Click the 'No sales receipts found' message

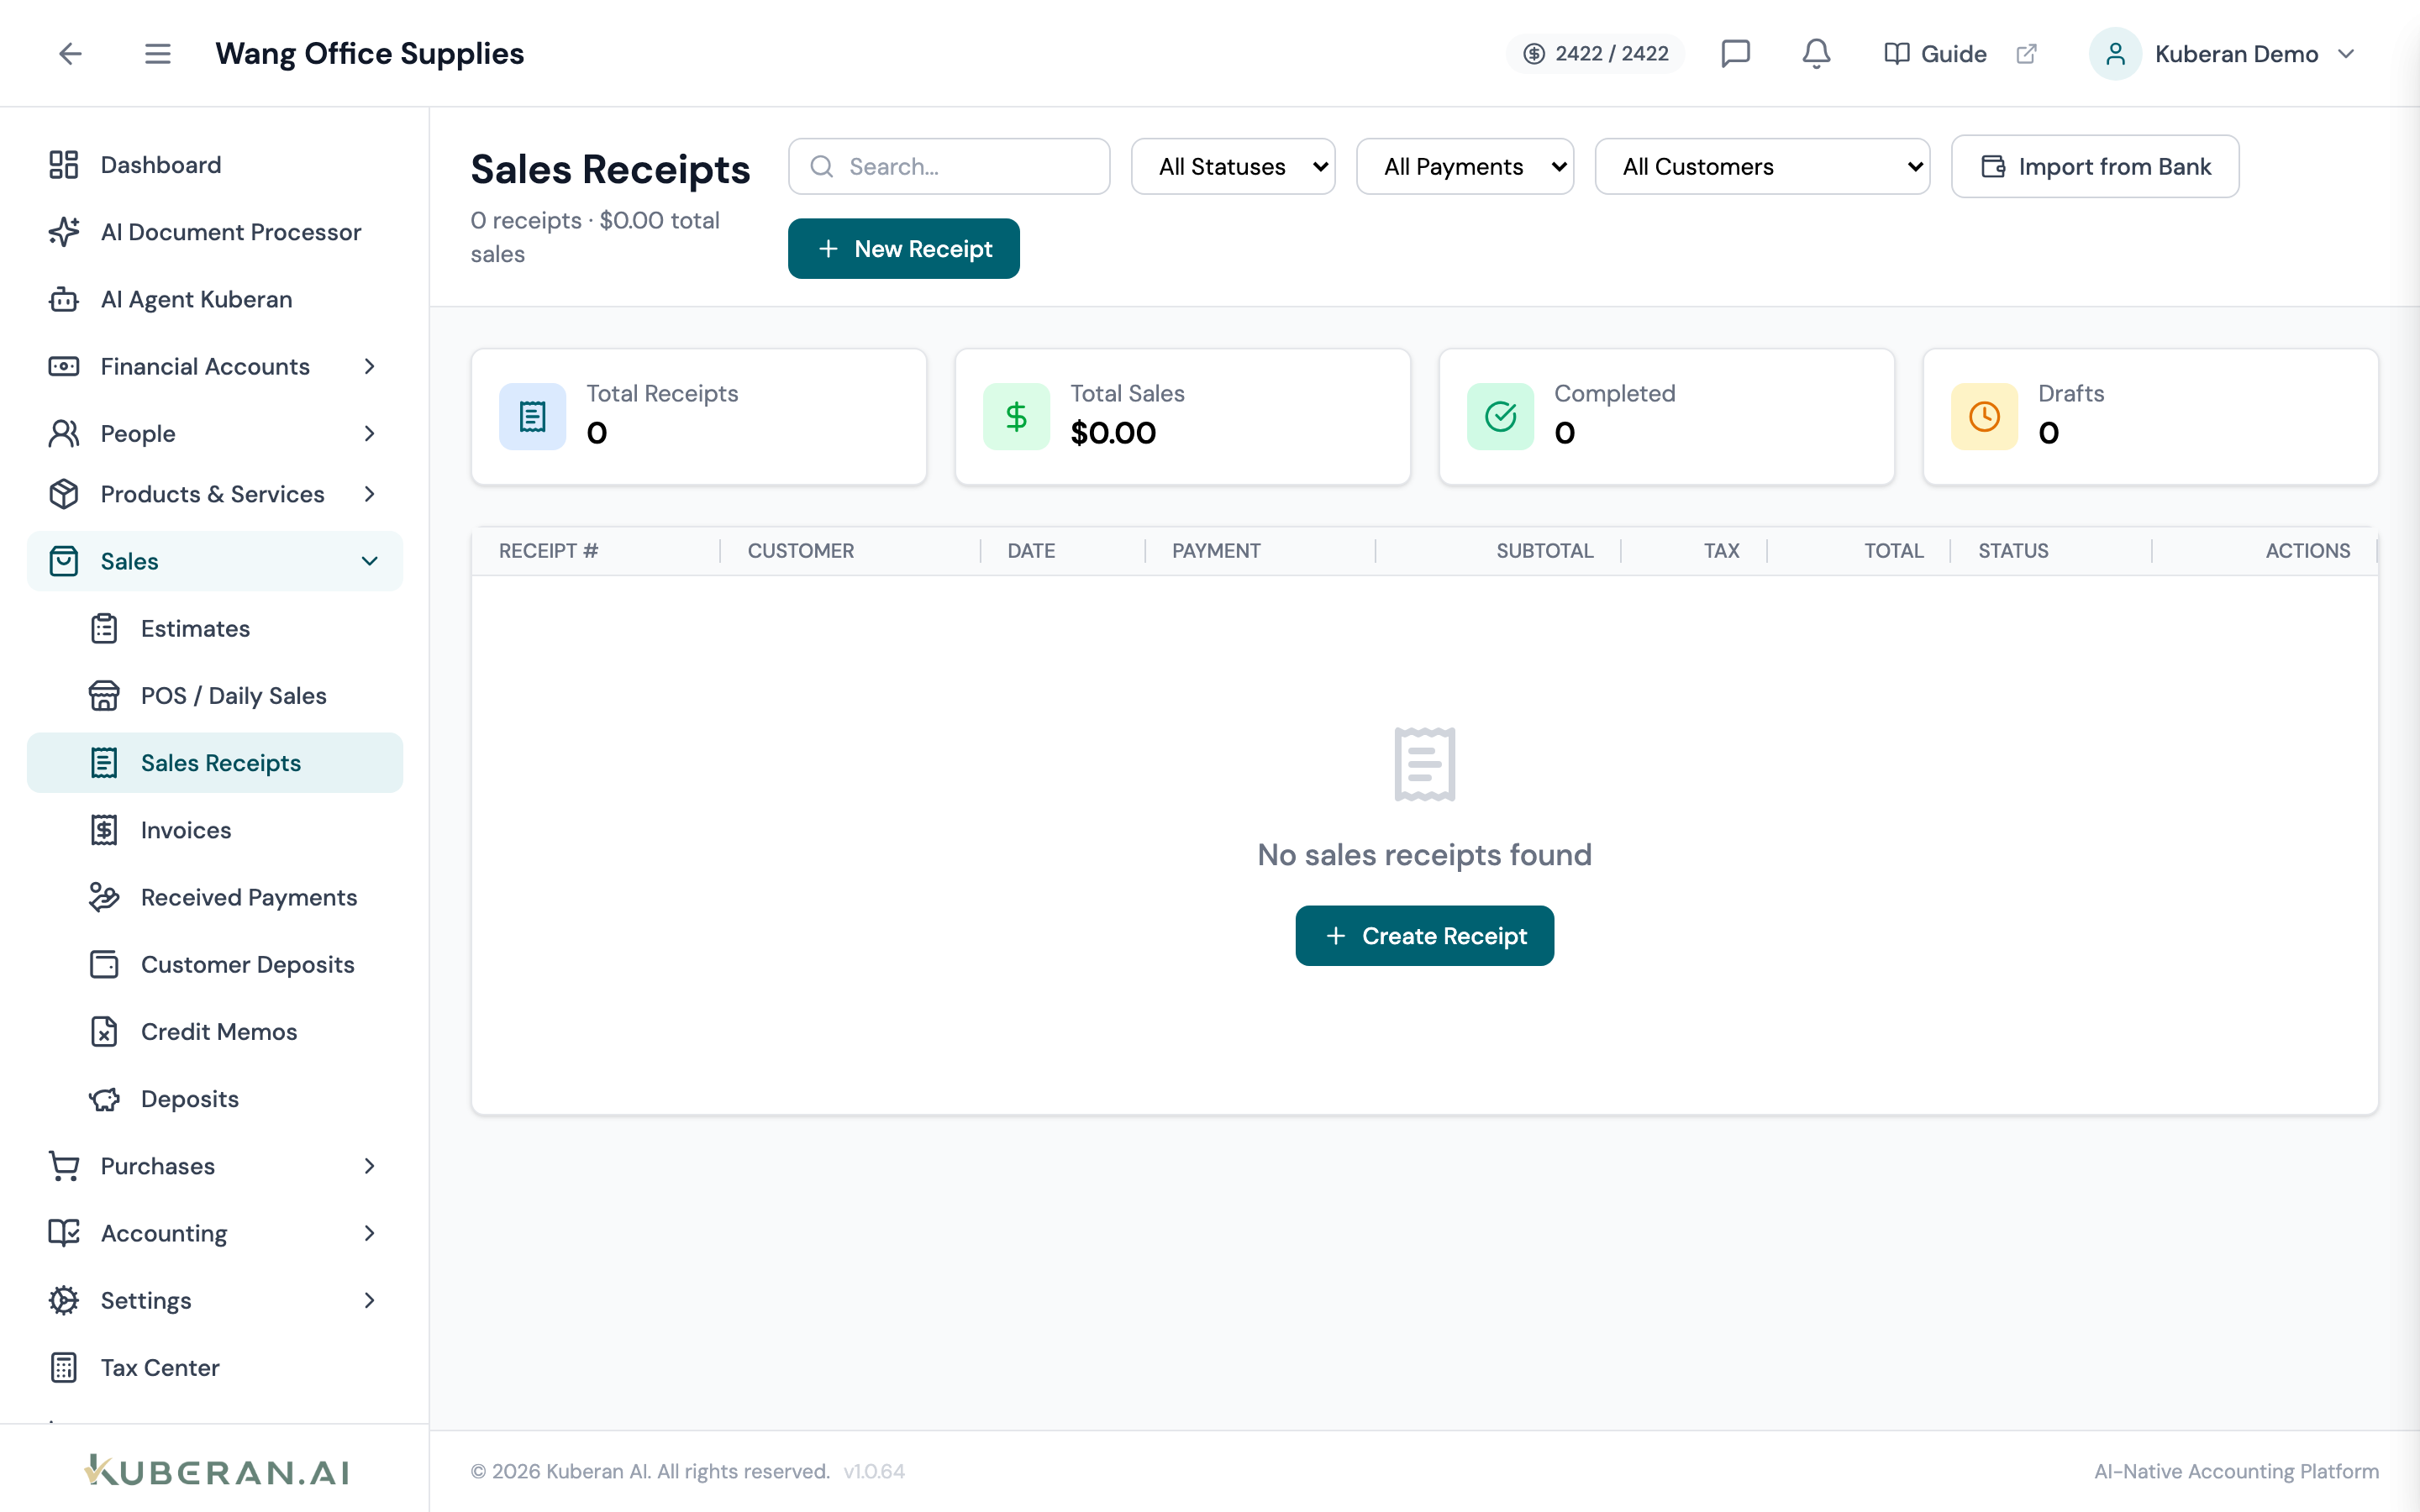tap(1424, 854)
